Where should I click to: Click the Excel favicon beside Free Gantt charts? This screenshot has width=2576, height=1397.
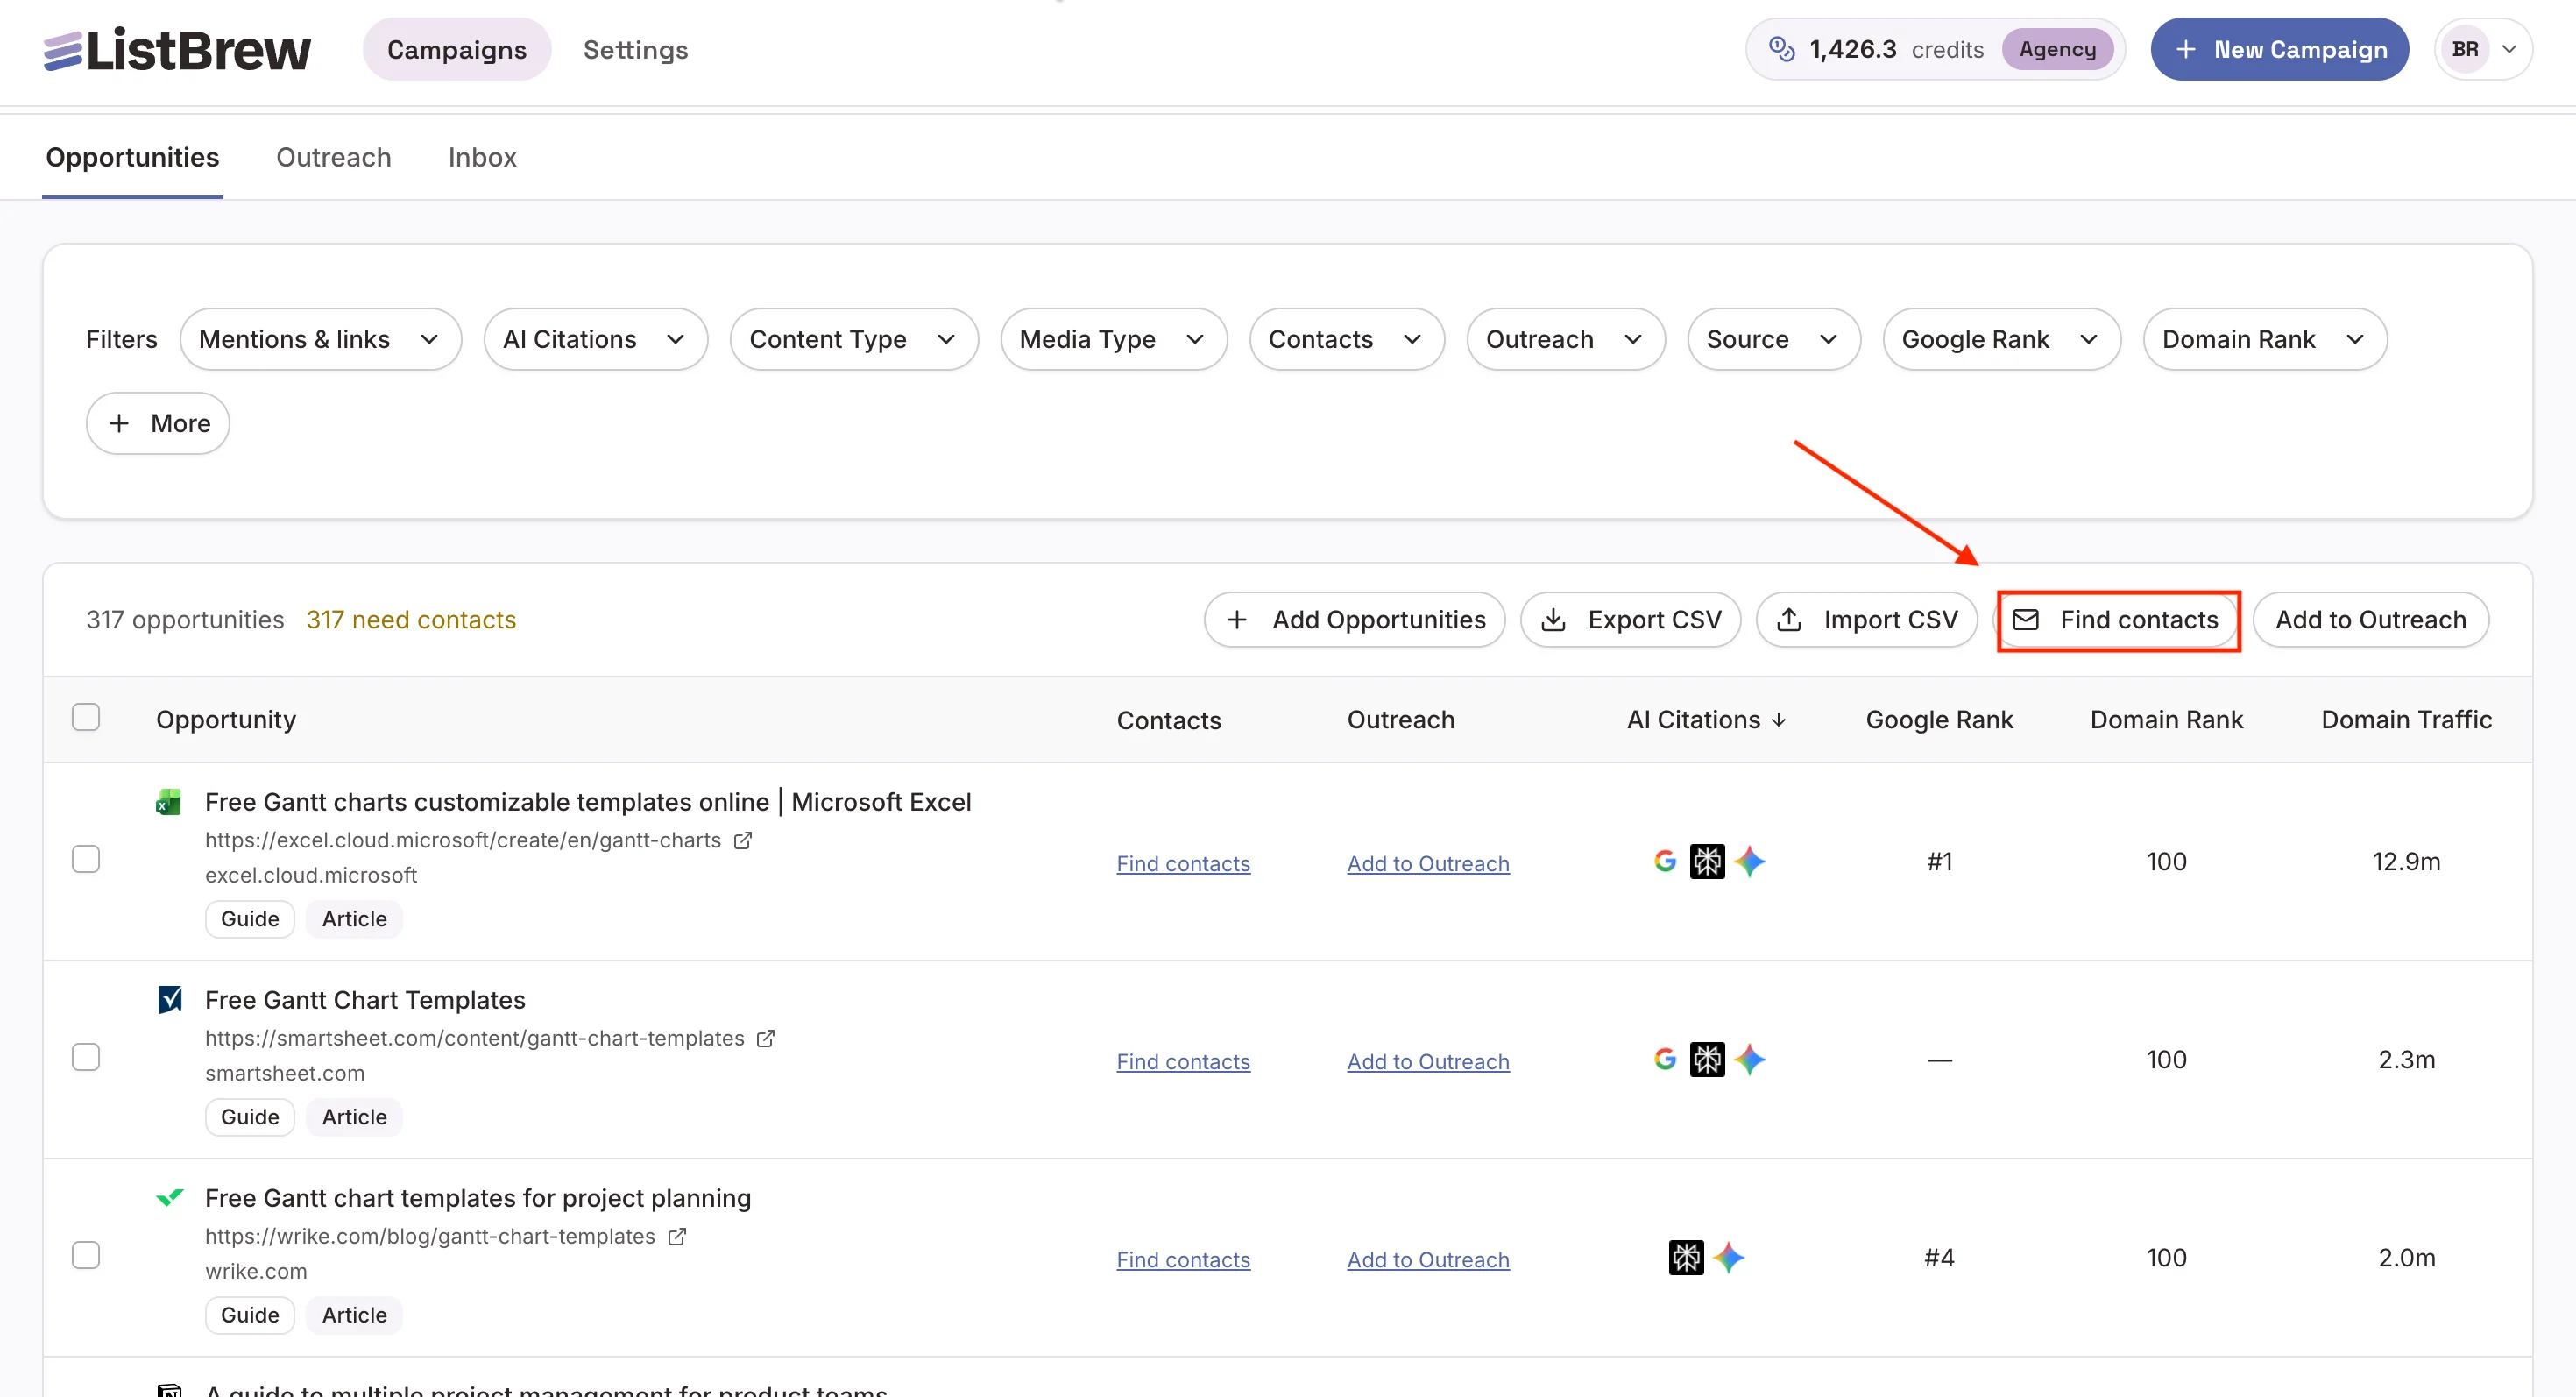click(169, 802)
